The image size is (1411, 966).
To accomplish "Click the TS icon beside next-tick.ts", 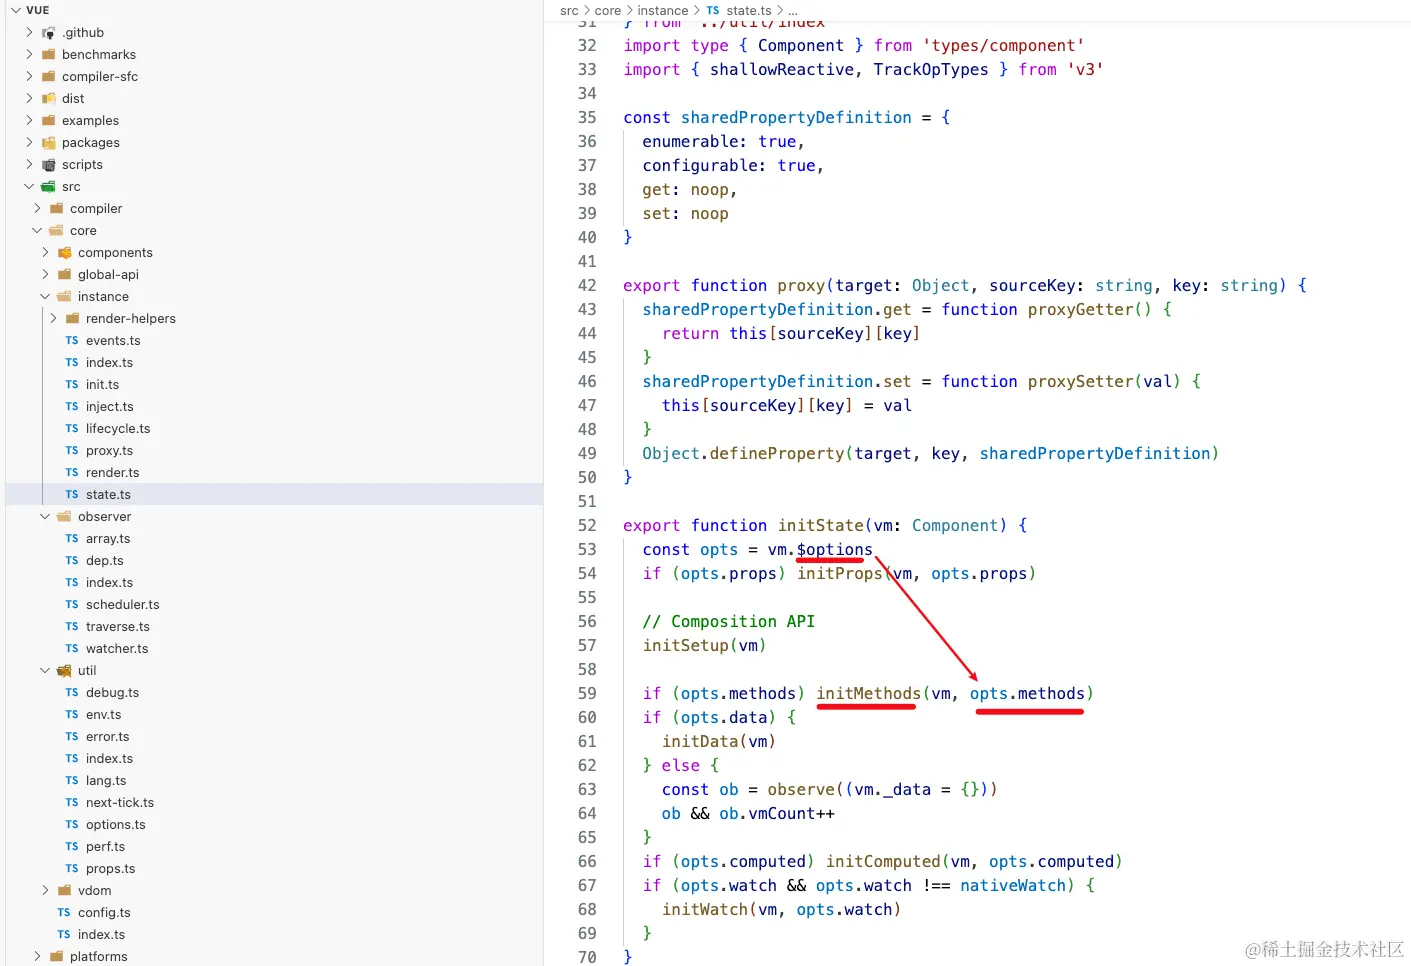I will (72, 803).
